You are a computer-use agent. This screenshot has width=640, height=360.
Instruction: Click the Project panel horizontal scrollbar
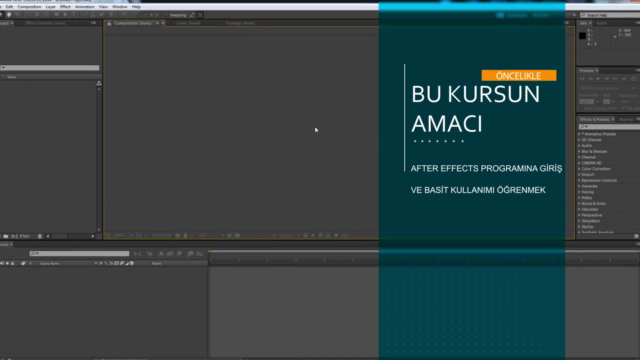(x=70, y=236)
